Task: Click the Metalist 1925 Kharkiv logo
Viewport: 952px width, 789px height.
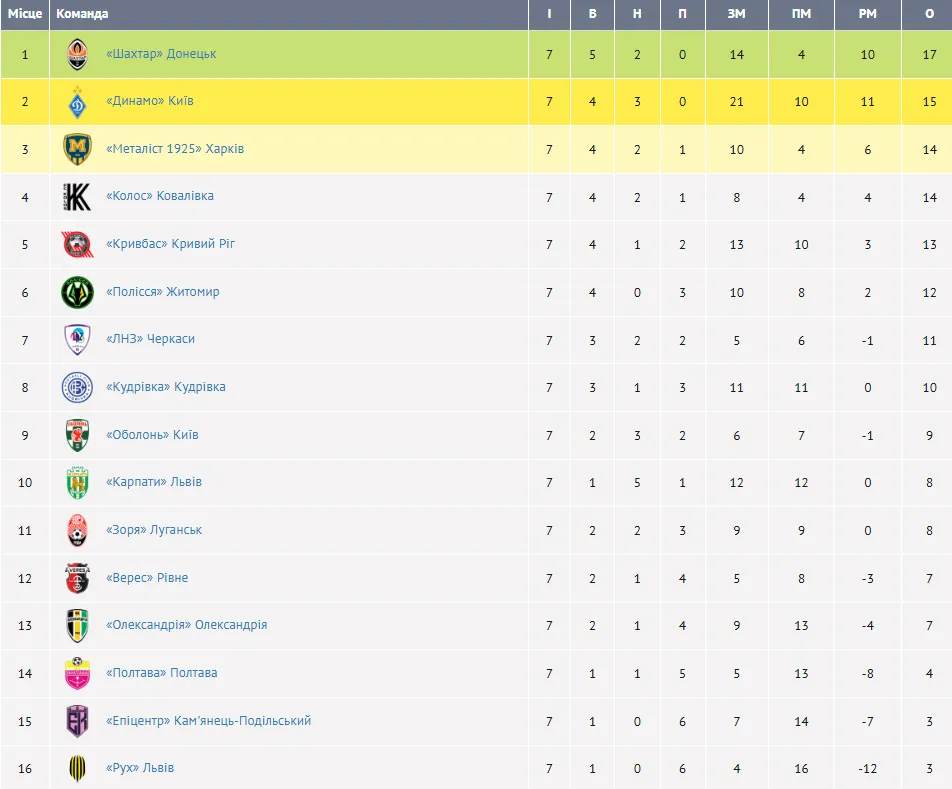Action: point(77,149)
